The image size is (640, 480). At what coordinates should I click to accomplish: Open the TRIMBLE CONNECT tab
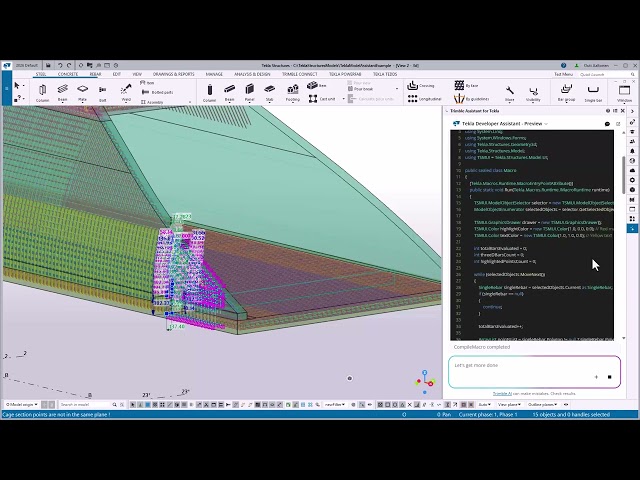click(300, 74)
